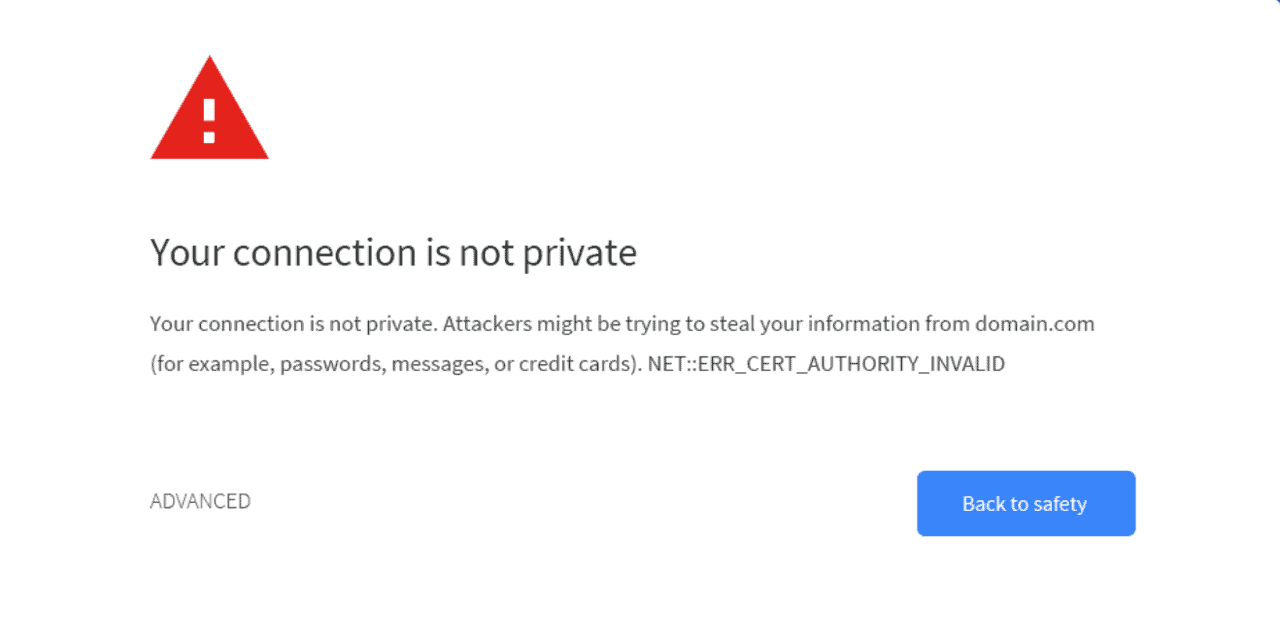Viewport: 1280px width, 640px height.
Task: Open the ADVANCED options link
Action: [200, 501]
